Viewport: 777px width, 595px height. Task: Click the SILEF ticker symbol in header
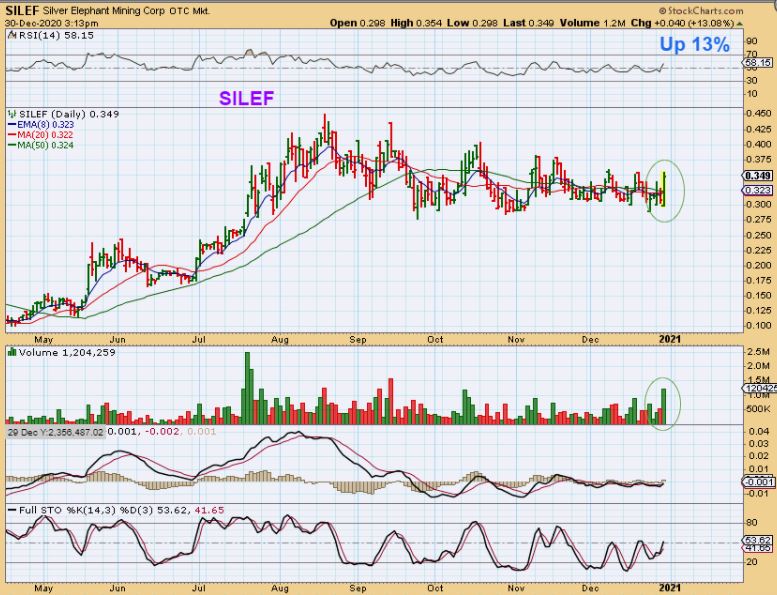click(22, 11)
